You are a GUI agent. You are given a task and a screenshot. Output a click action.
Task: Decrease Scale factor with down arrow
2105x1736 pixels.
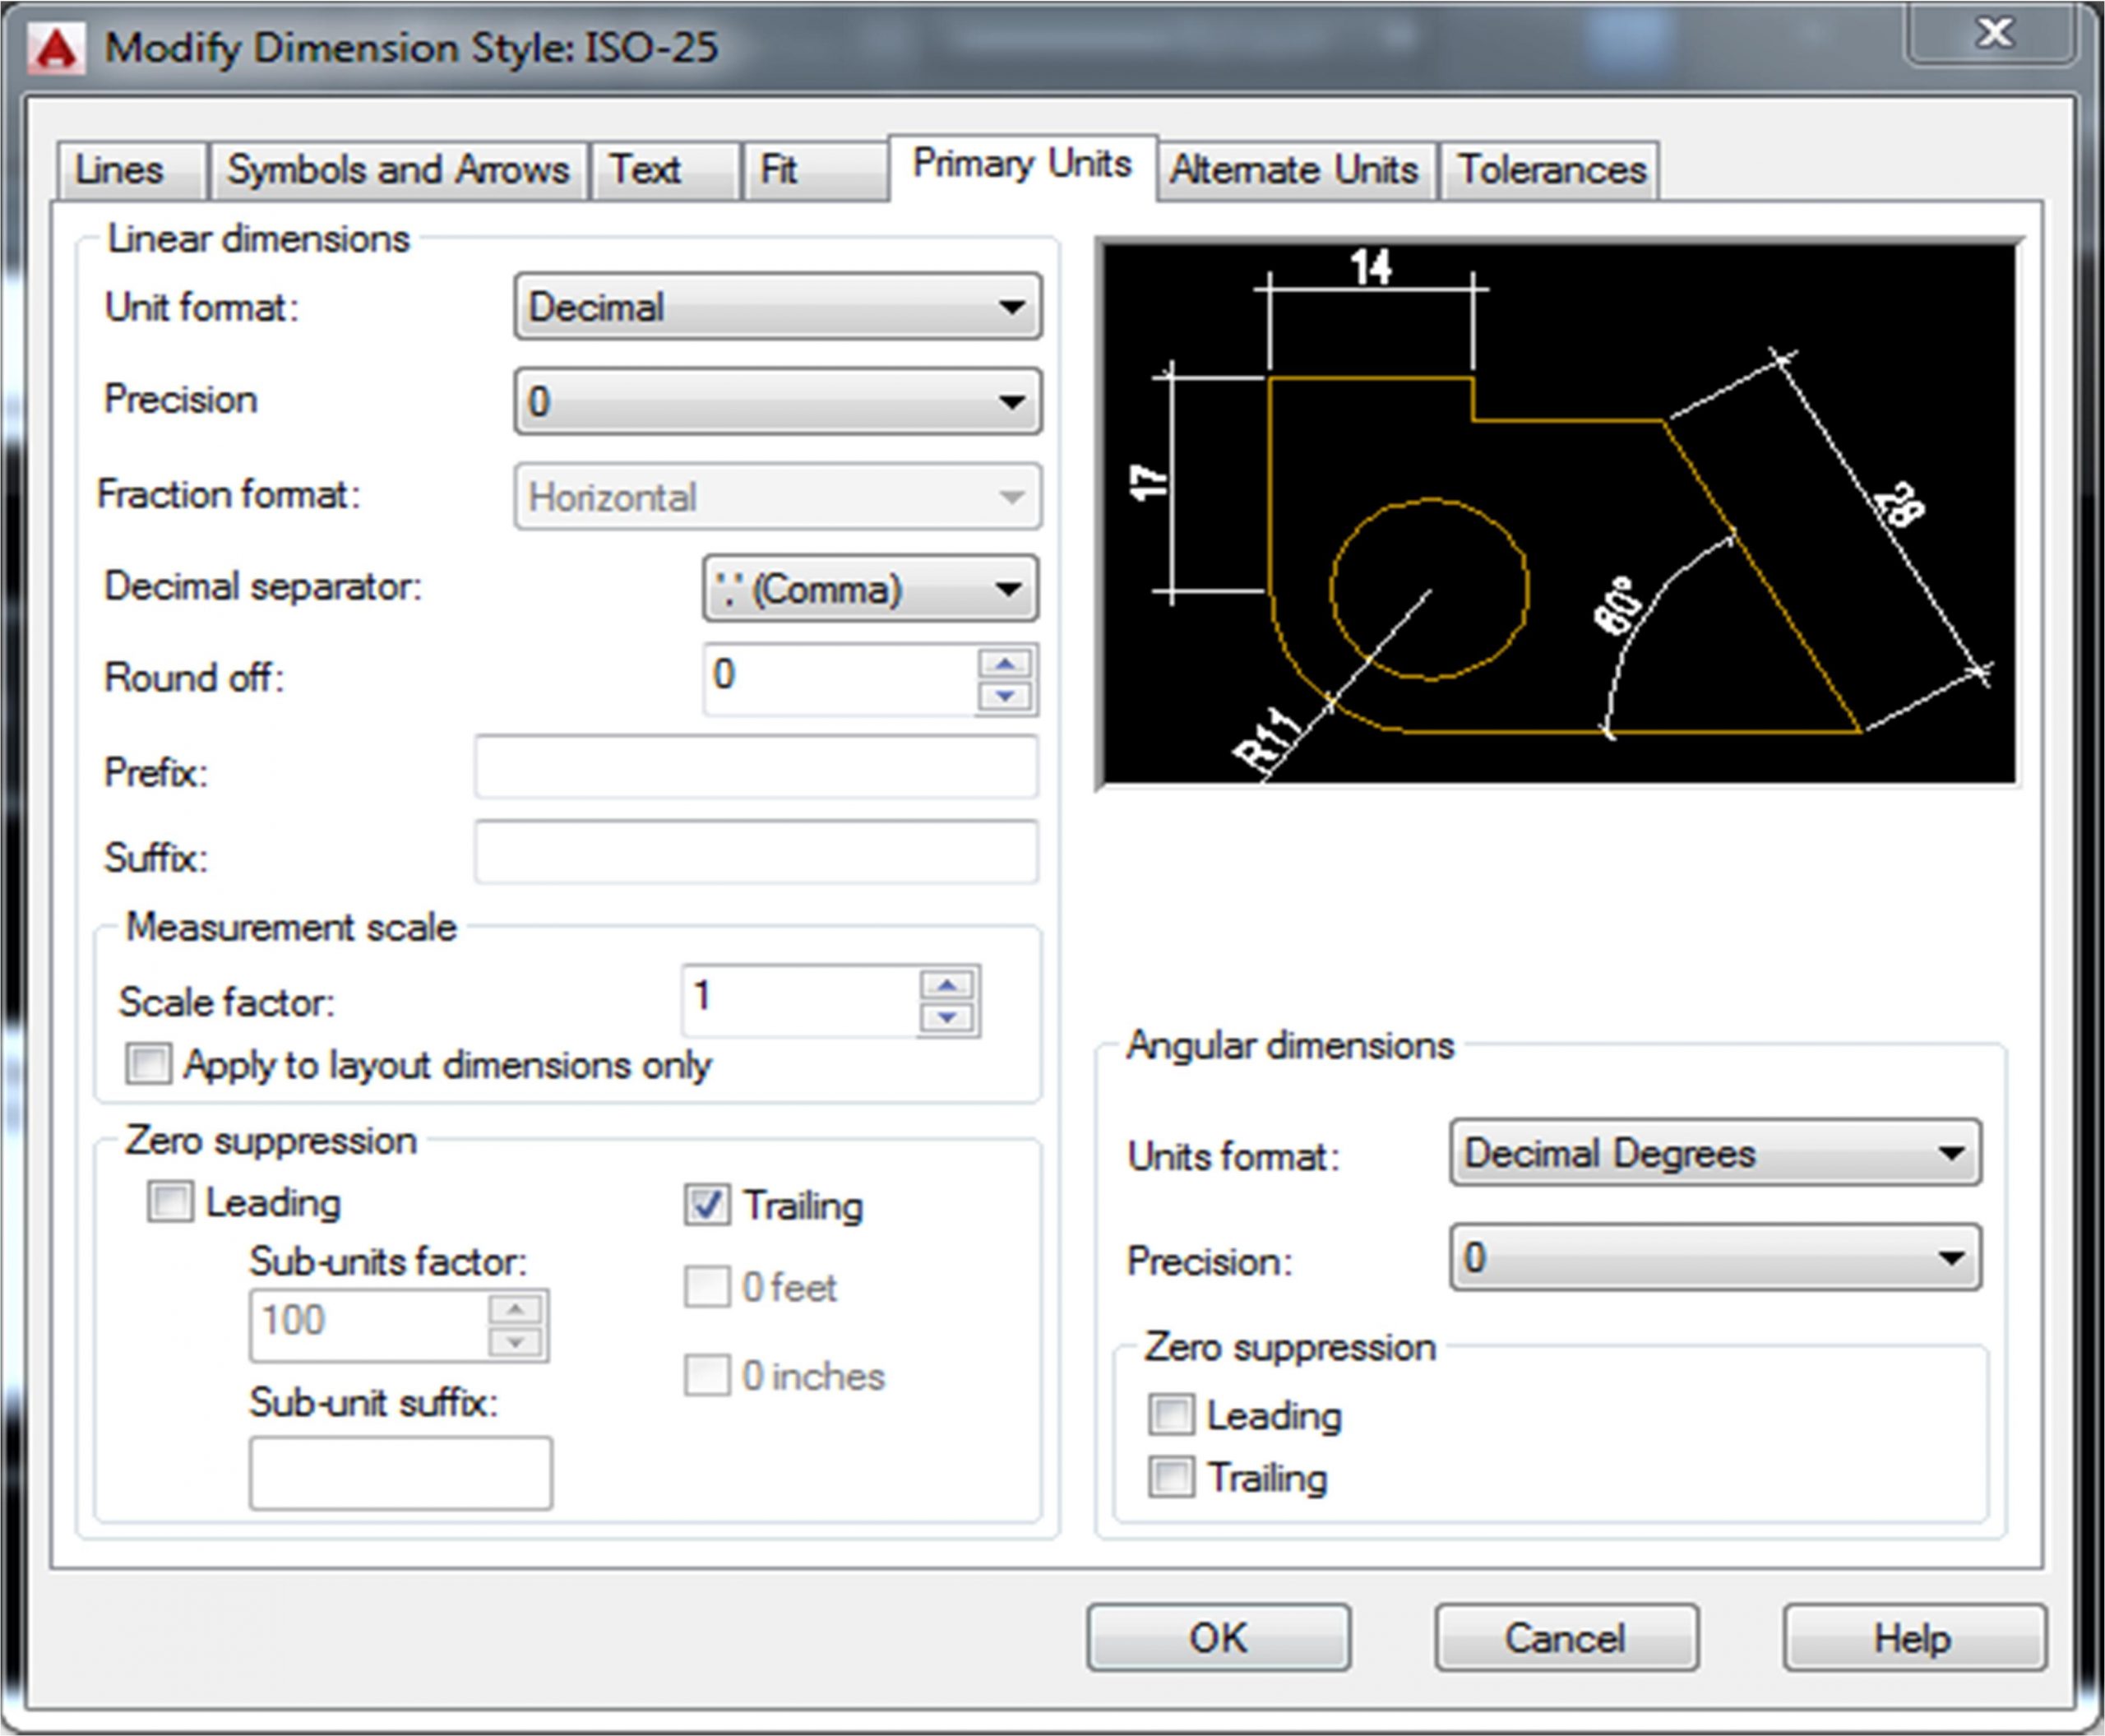(x=947, y=1018)
